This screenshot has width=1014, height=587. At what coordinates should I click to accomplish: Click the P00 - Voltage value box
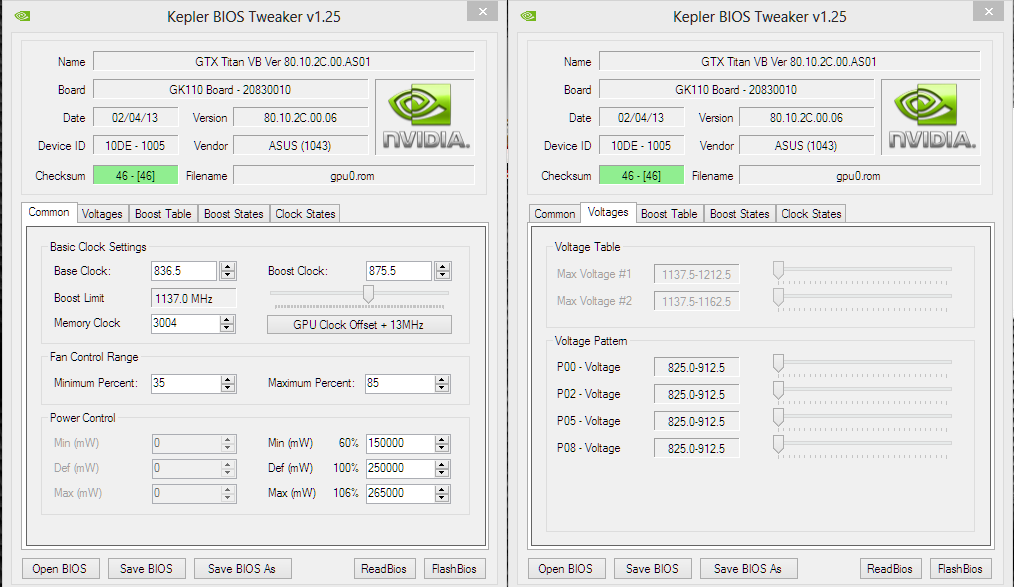click(696, 367)
